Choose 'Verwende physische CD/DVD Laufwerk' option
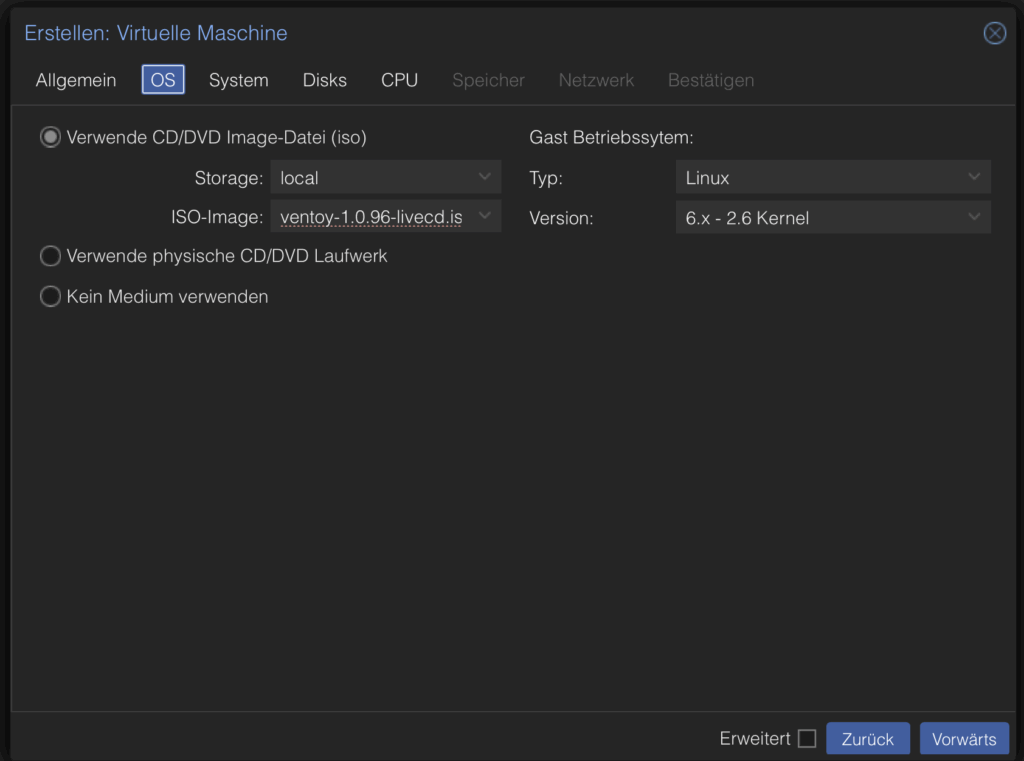Image resolution: width=1024 pixels, height=761 pixels. point(50,256)
